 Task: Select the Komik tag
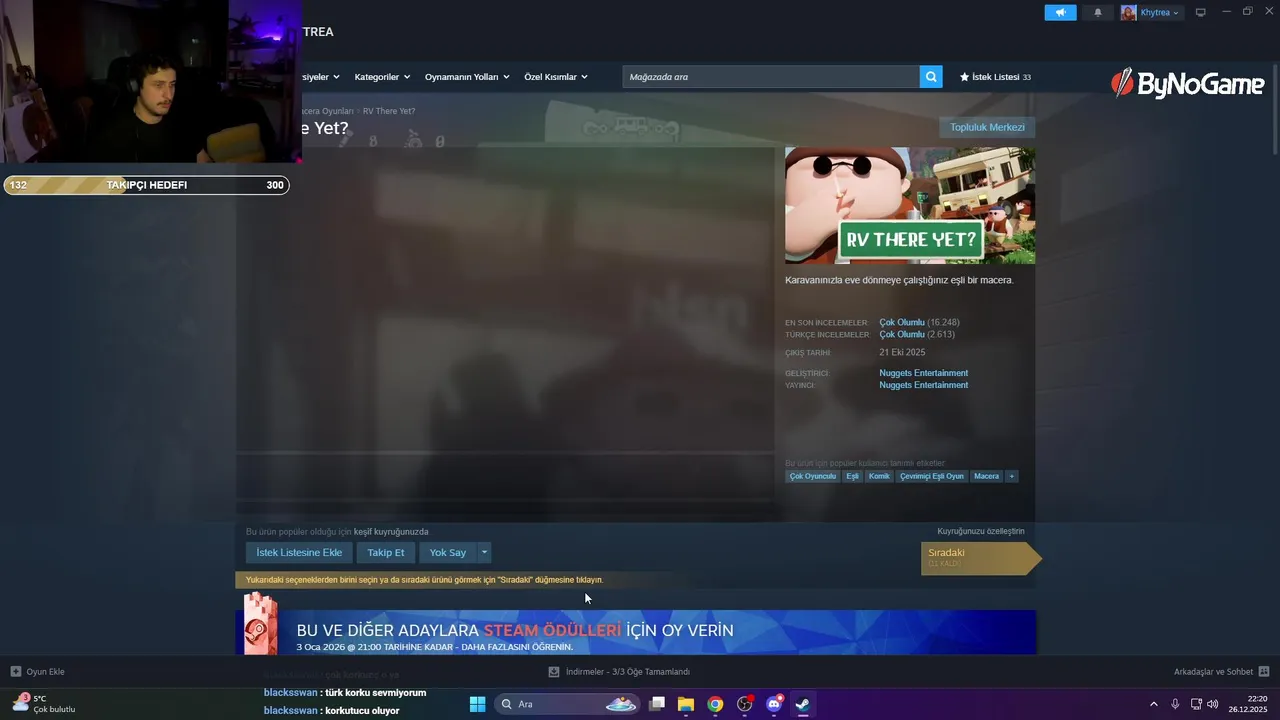(879, 476)
